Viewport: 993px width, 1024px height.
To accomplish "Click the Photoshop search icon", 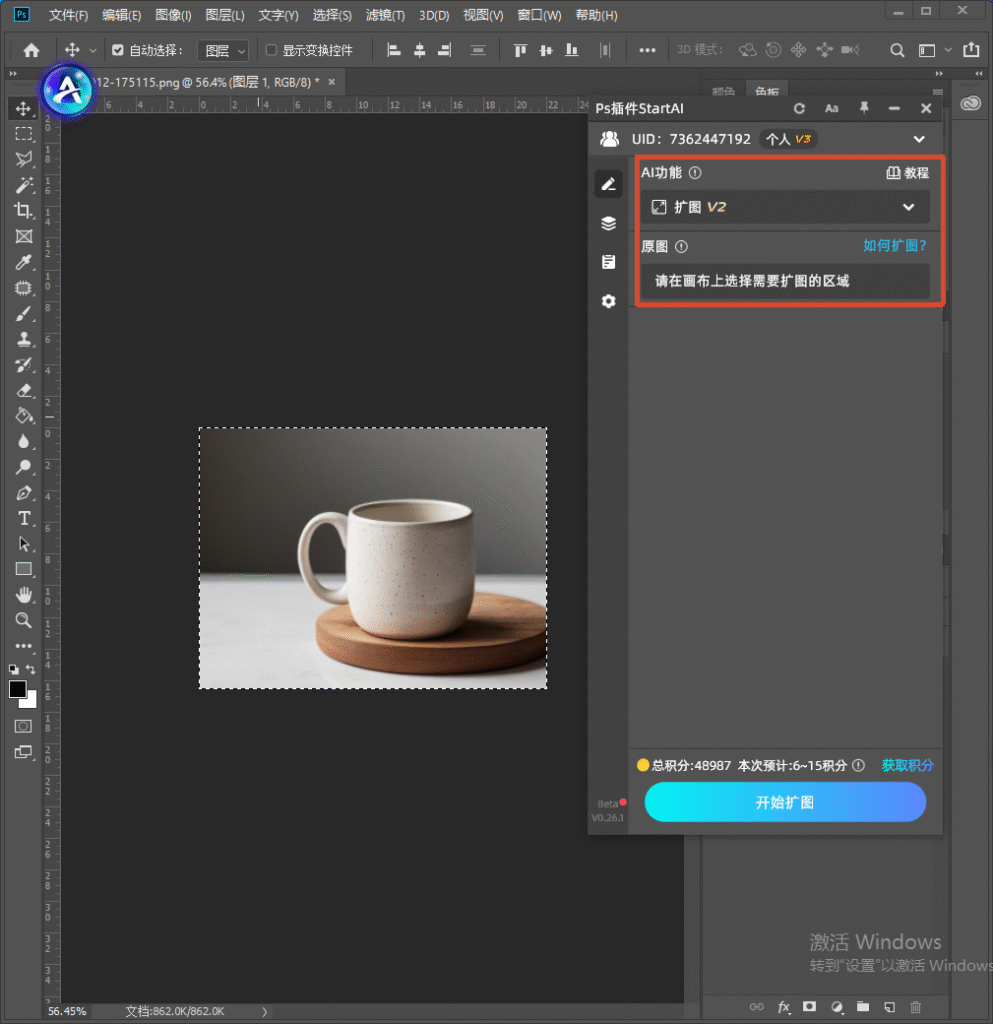I will (898, 50).
